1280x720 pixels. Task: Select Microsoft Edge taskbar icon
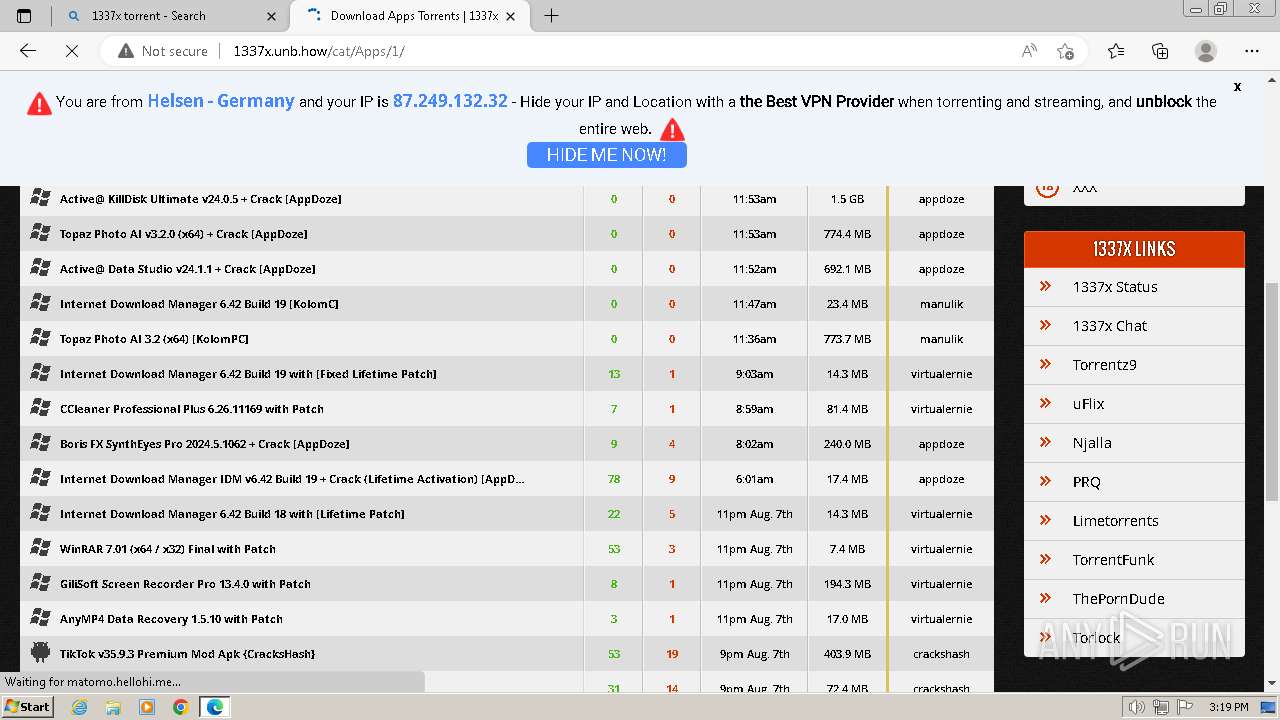tap(214, 707)
